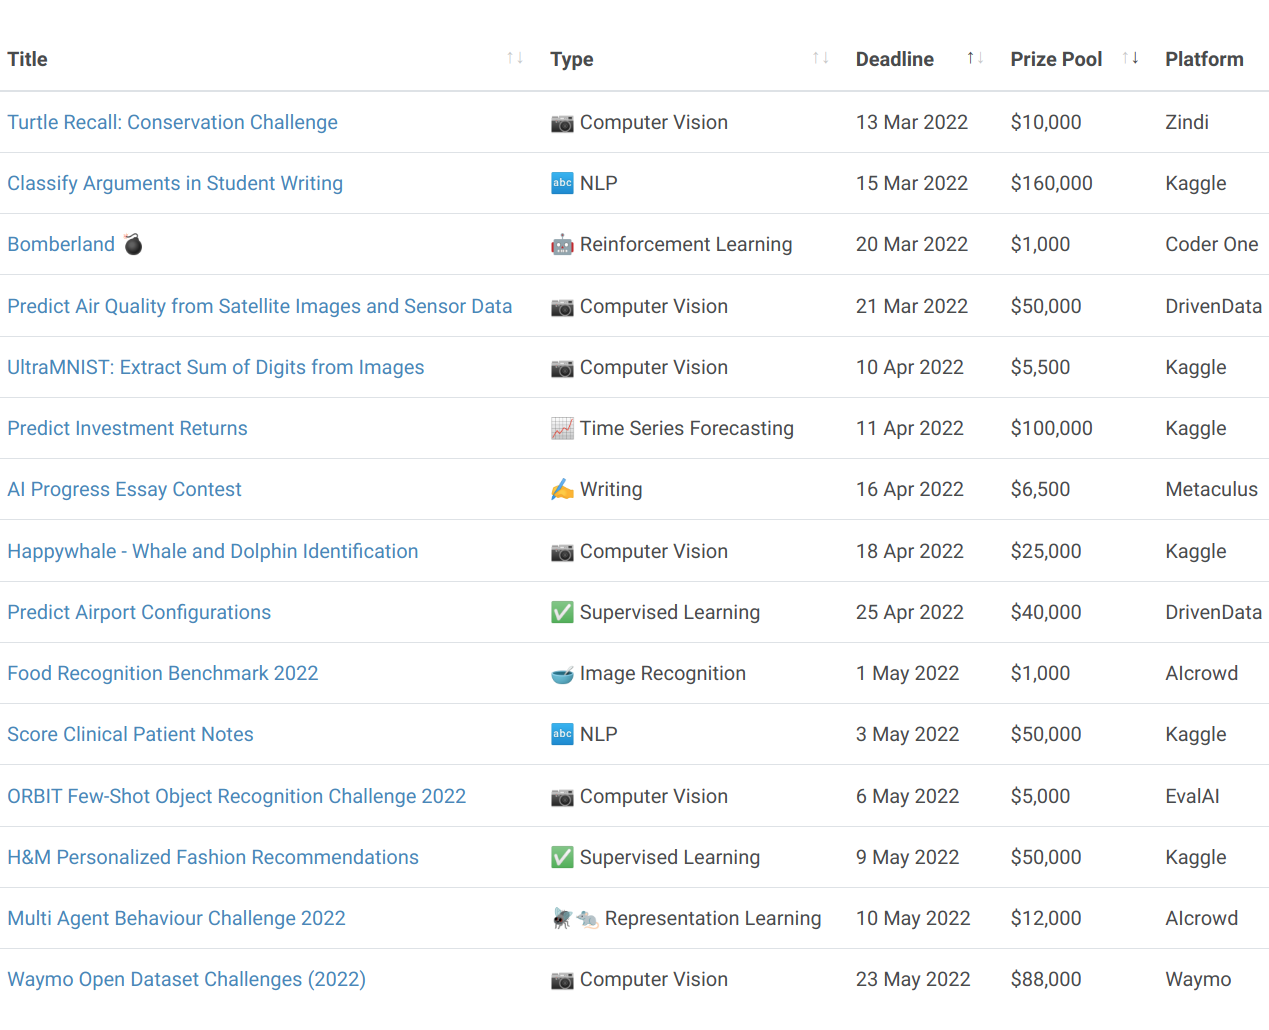Image resolution: width=1269 pixels, height=1030 pixels.
Task: Click chart icon for Time Series Forecasting
Action: 562,429
